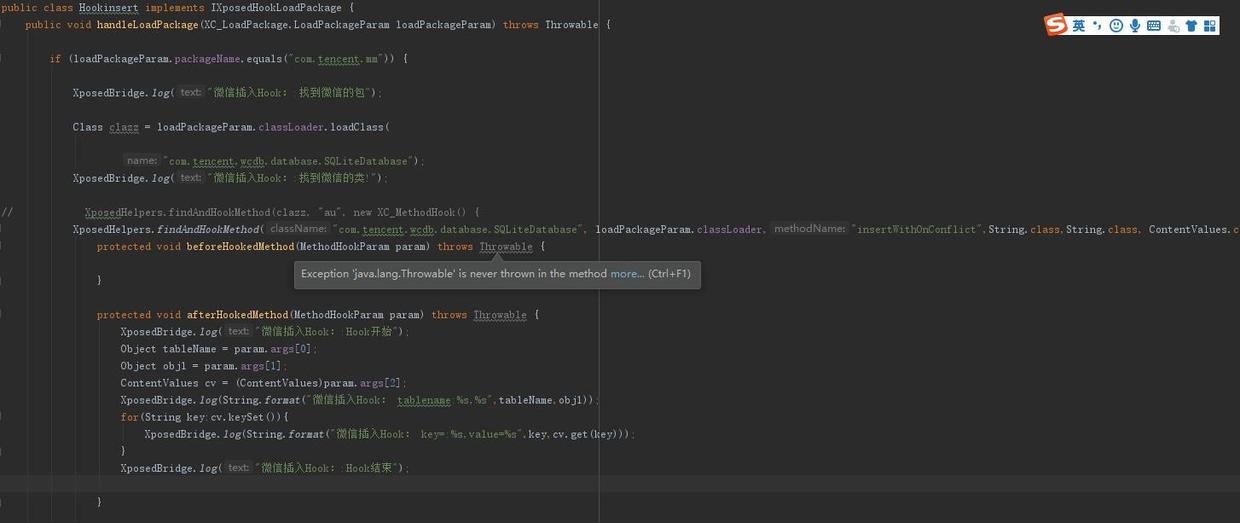Screen dimensions: 1240x523
Task: Click the 'more...' link in the exception tooltip
Action: 627,274
